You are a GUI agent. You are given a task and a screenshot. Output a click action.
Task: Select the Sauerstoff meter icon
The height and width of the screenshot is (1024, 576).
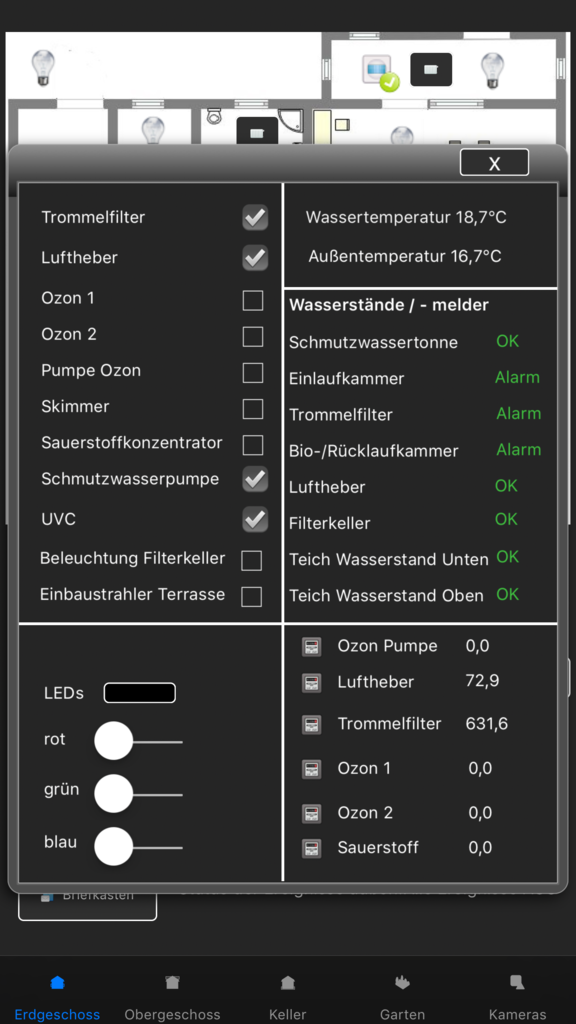[312, 848]
